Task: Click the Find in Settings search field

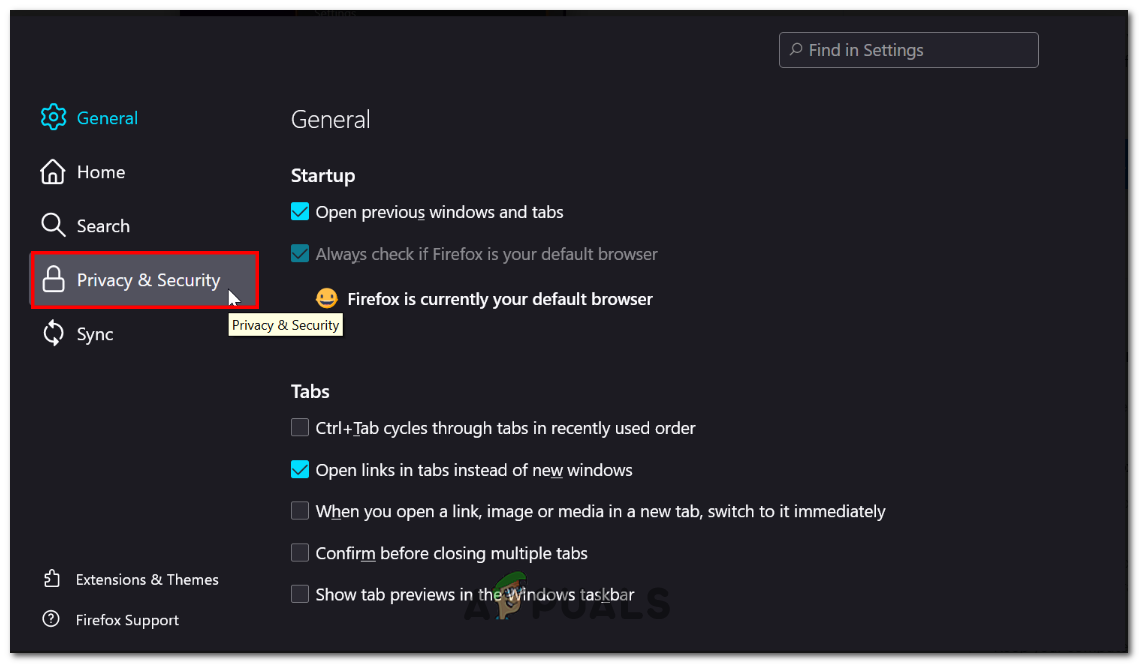Action: [x=907, y=49]
